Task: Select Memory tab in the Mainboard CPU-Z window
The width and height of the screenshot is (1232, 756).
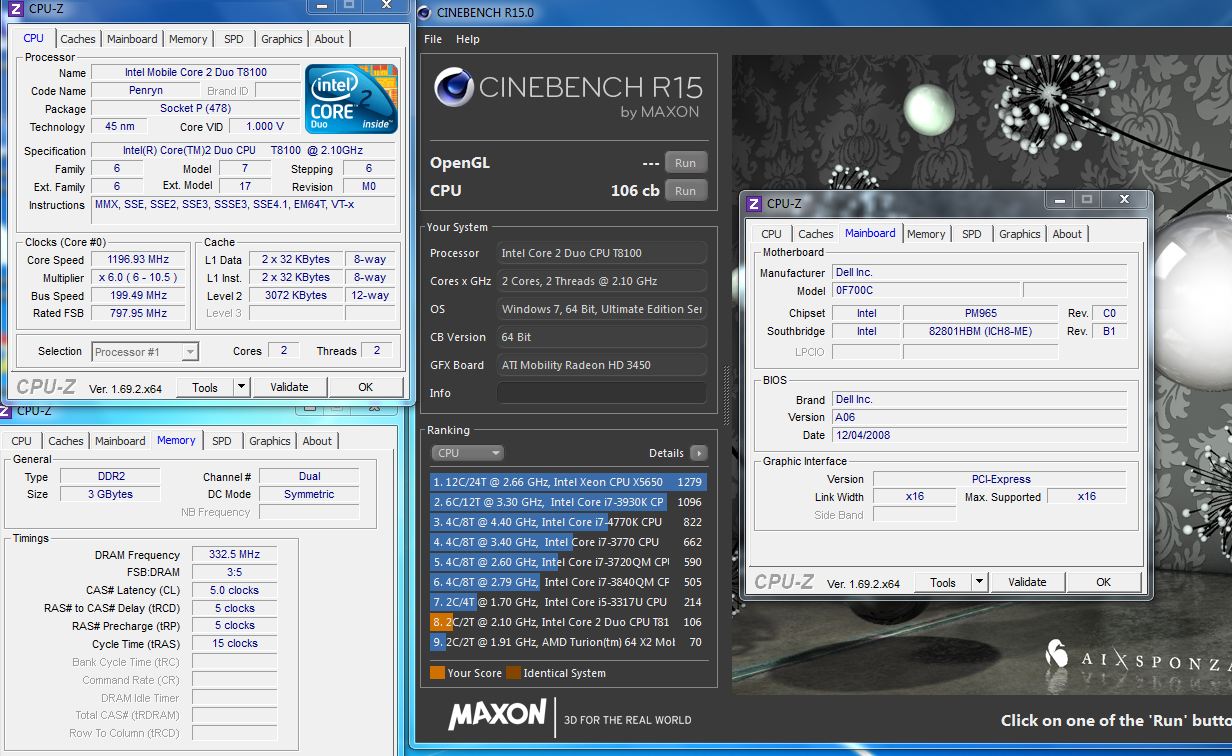Action: tap(926, 234)
